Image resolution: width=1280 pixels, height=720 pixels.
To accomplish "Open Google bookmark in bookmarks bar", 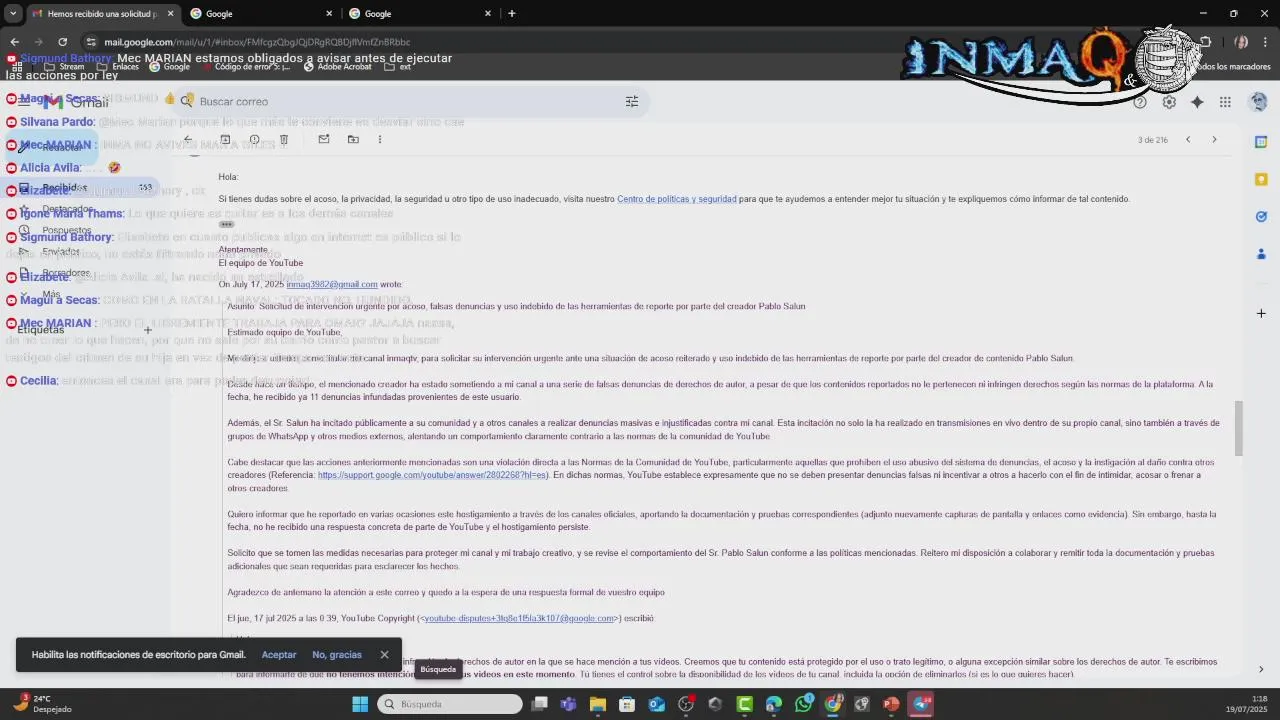I will click(x=170, y=67).
